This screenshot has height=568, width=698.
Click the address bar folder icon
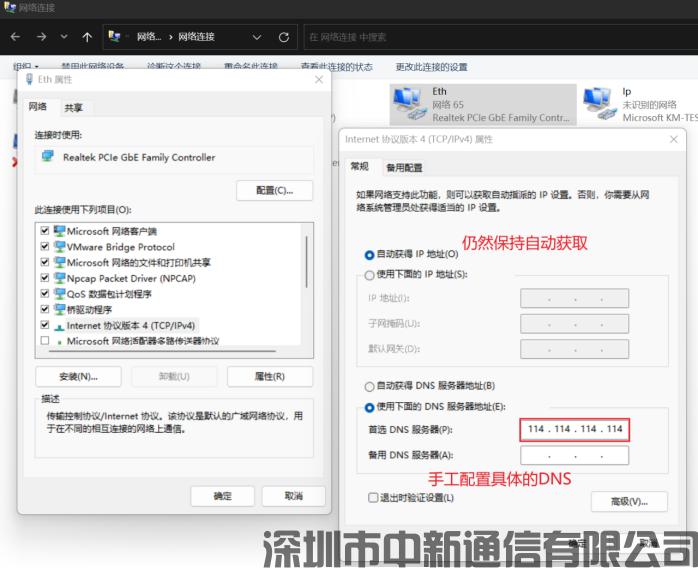(x=114, y=37)
